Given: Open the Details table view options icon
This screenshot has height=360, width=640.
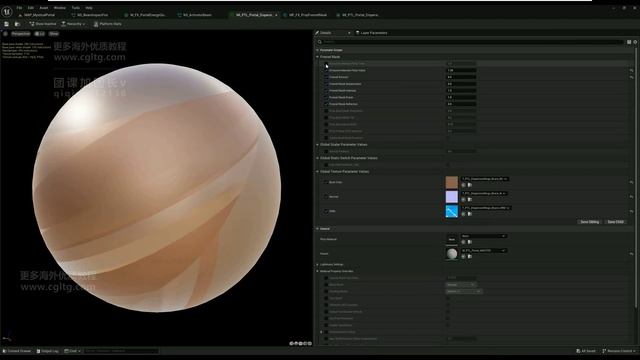Looking at the screenshot, I should 629,42.
